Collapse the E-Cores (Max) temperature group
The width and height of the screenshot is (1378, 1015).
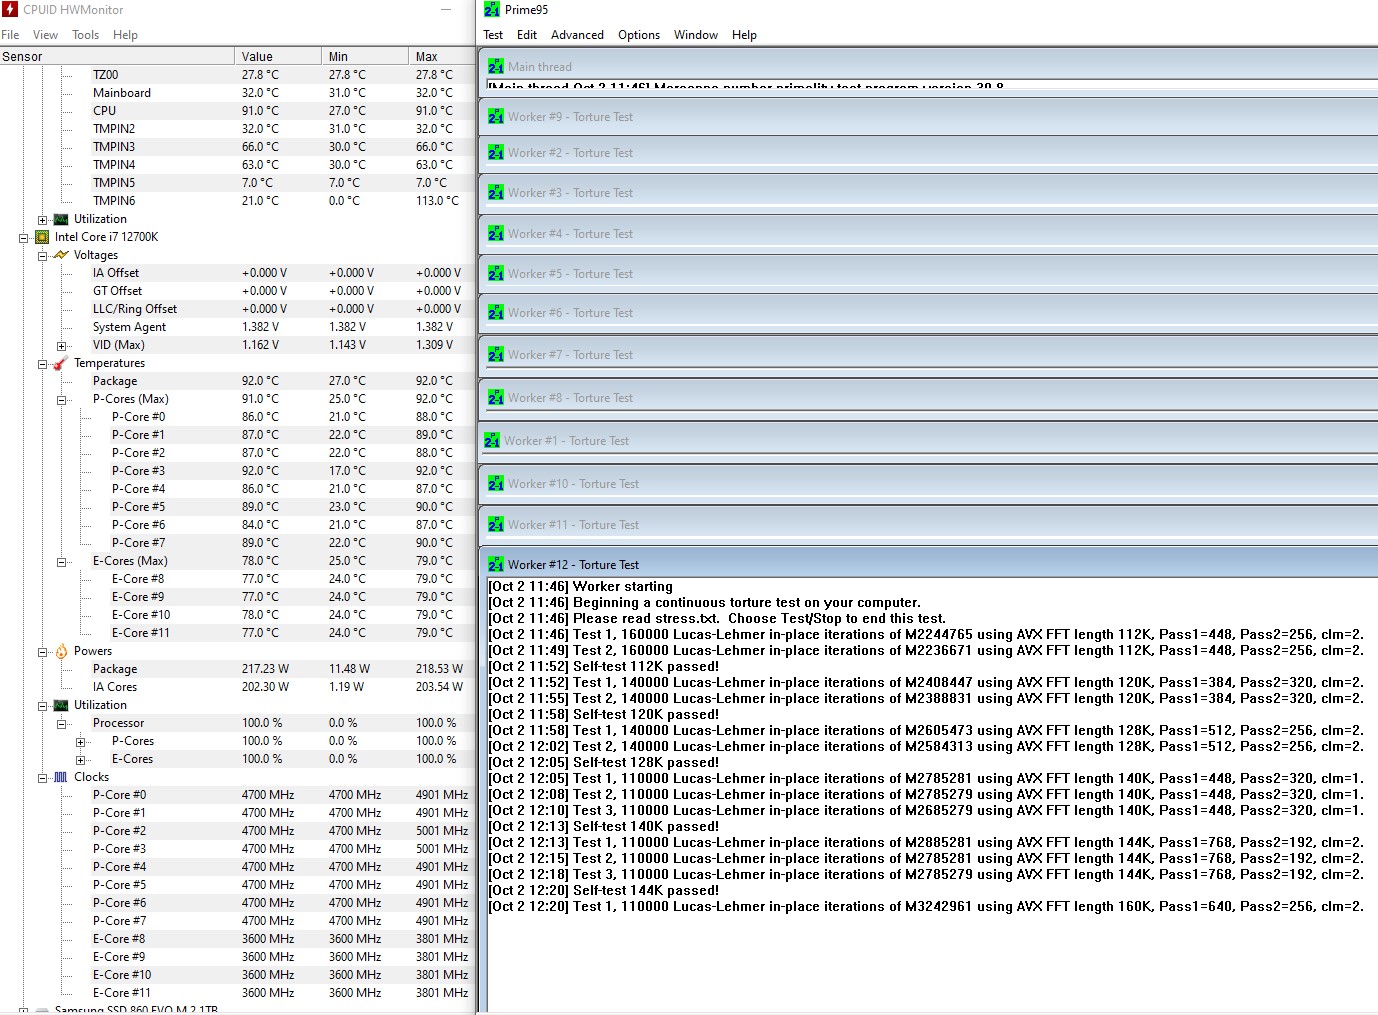tap(61, 562)
